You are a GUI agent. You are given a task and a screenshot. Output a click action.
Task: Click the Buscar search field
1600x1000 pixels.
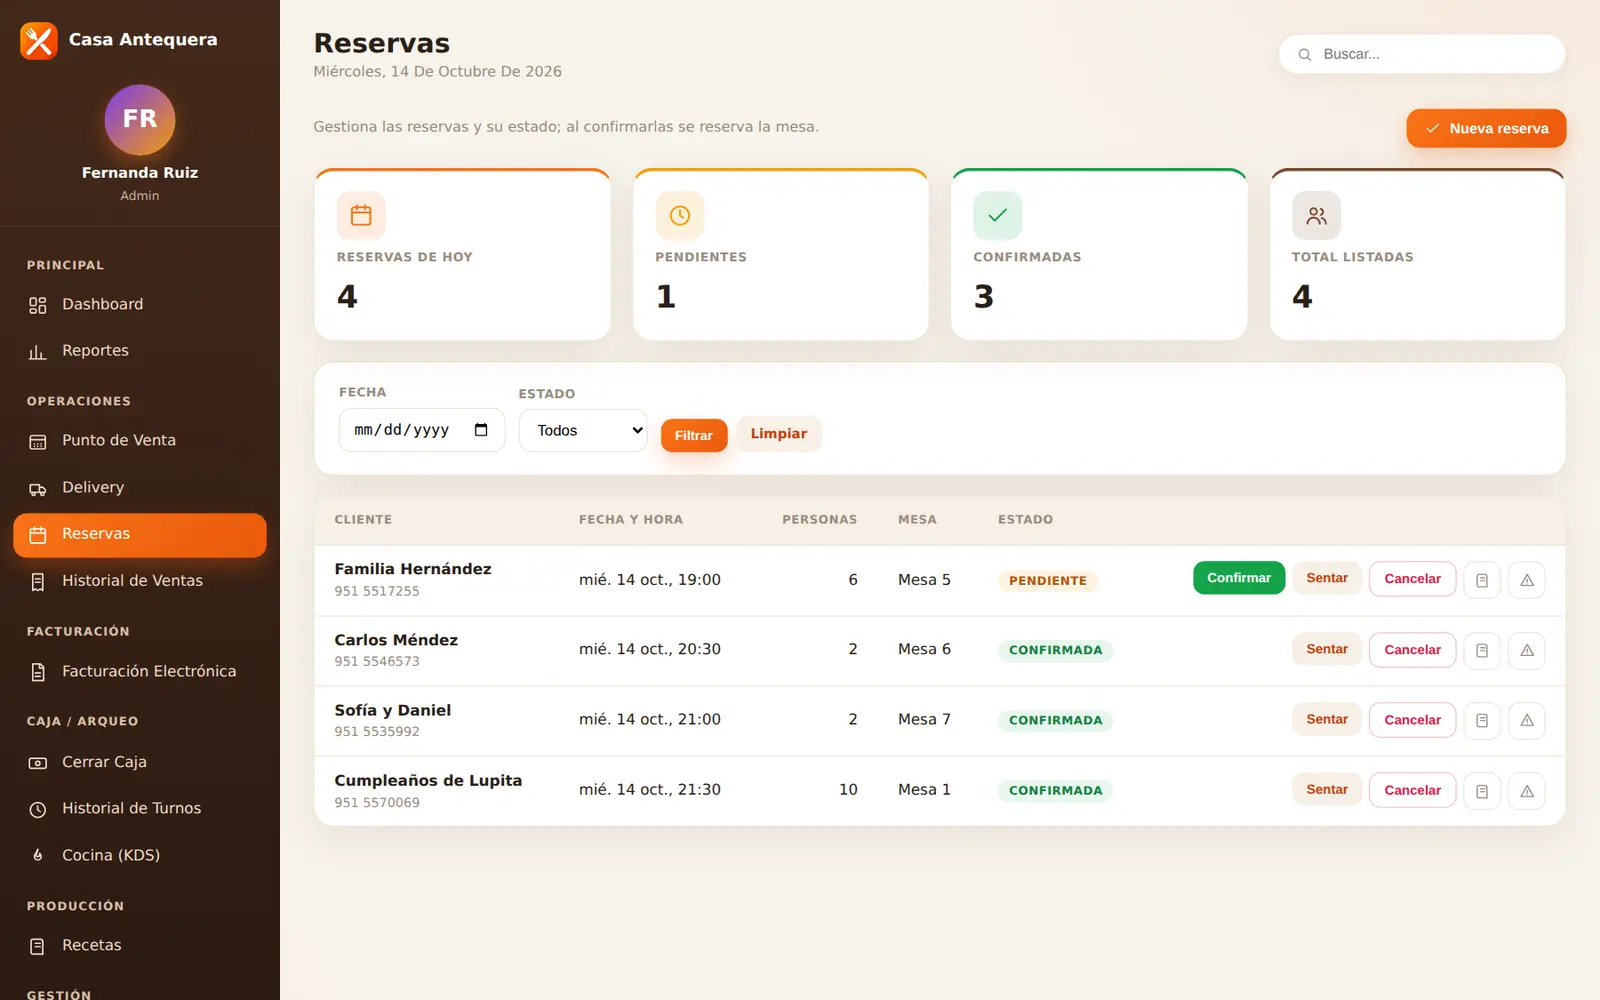pos(1422,54)
